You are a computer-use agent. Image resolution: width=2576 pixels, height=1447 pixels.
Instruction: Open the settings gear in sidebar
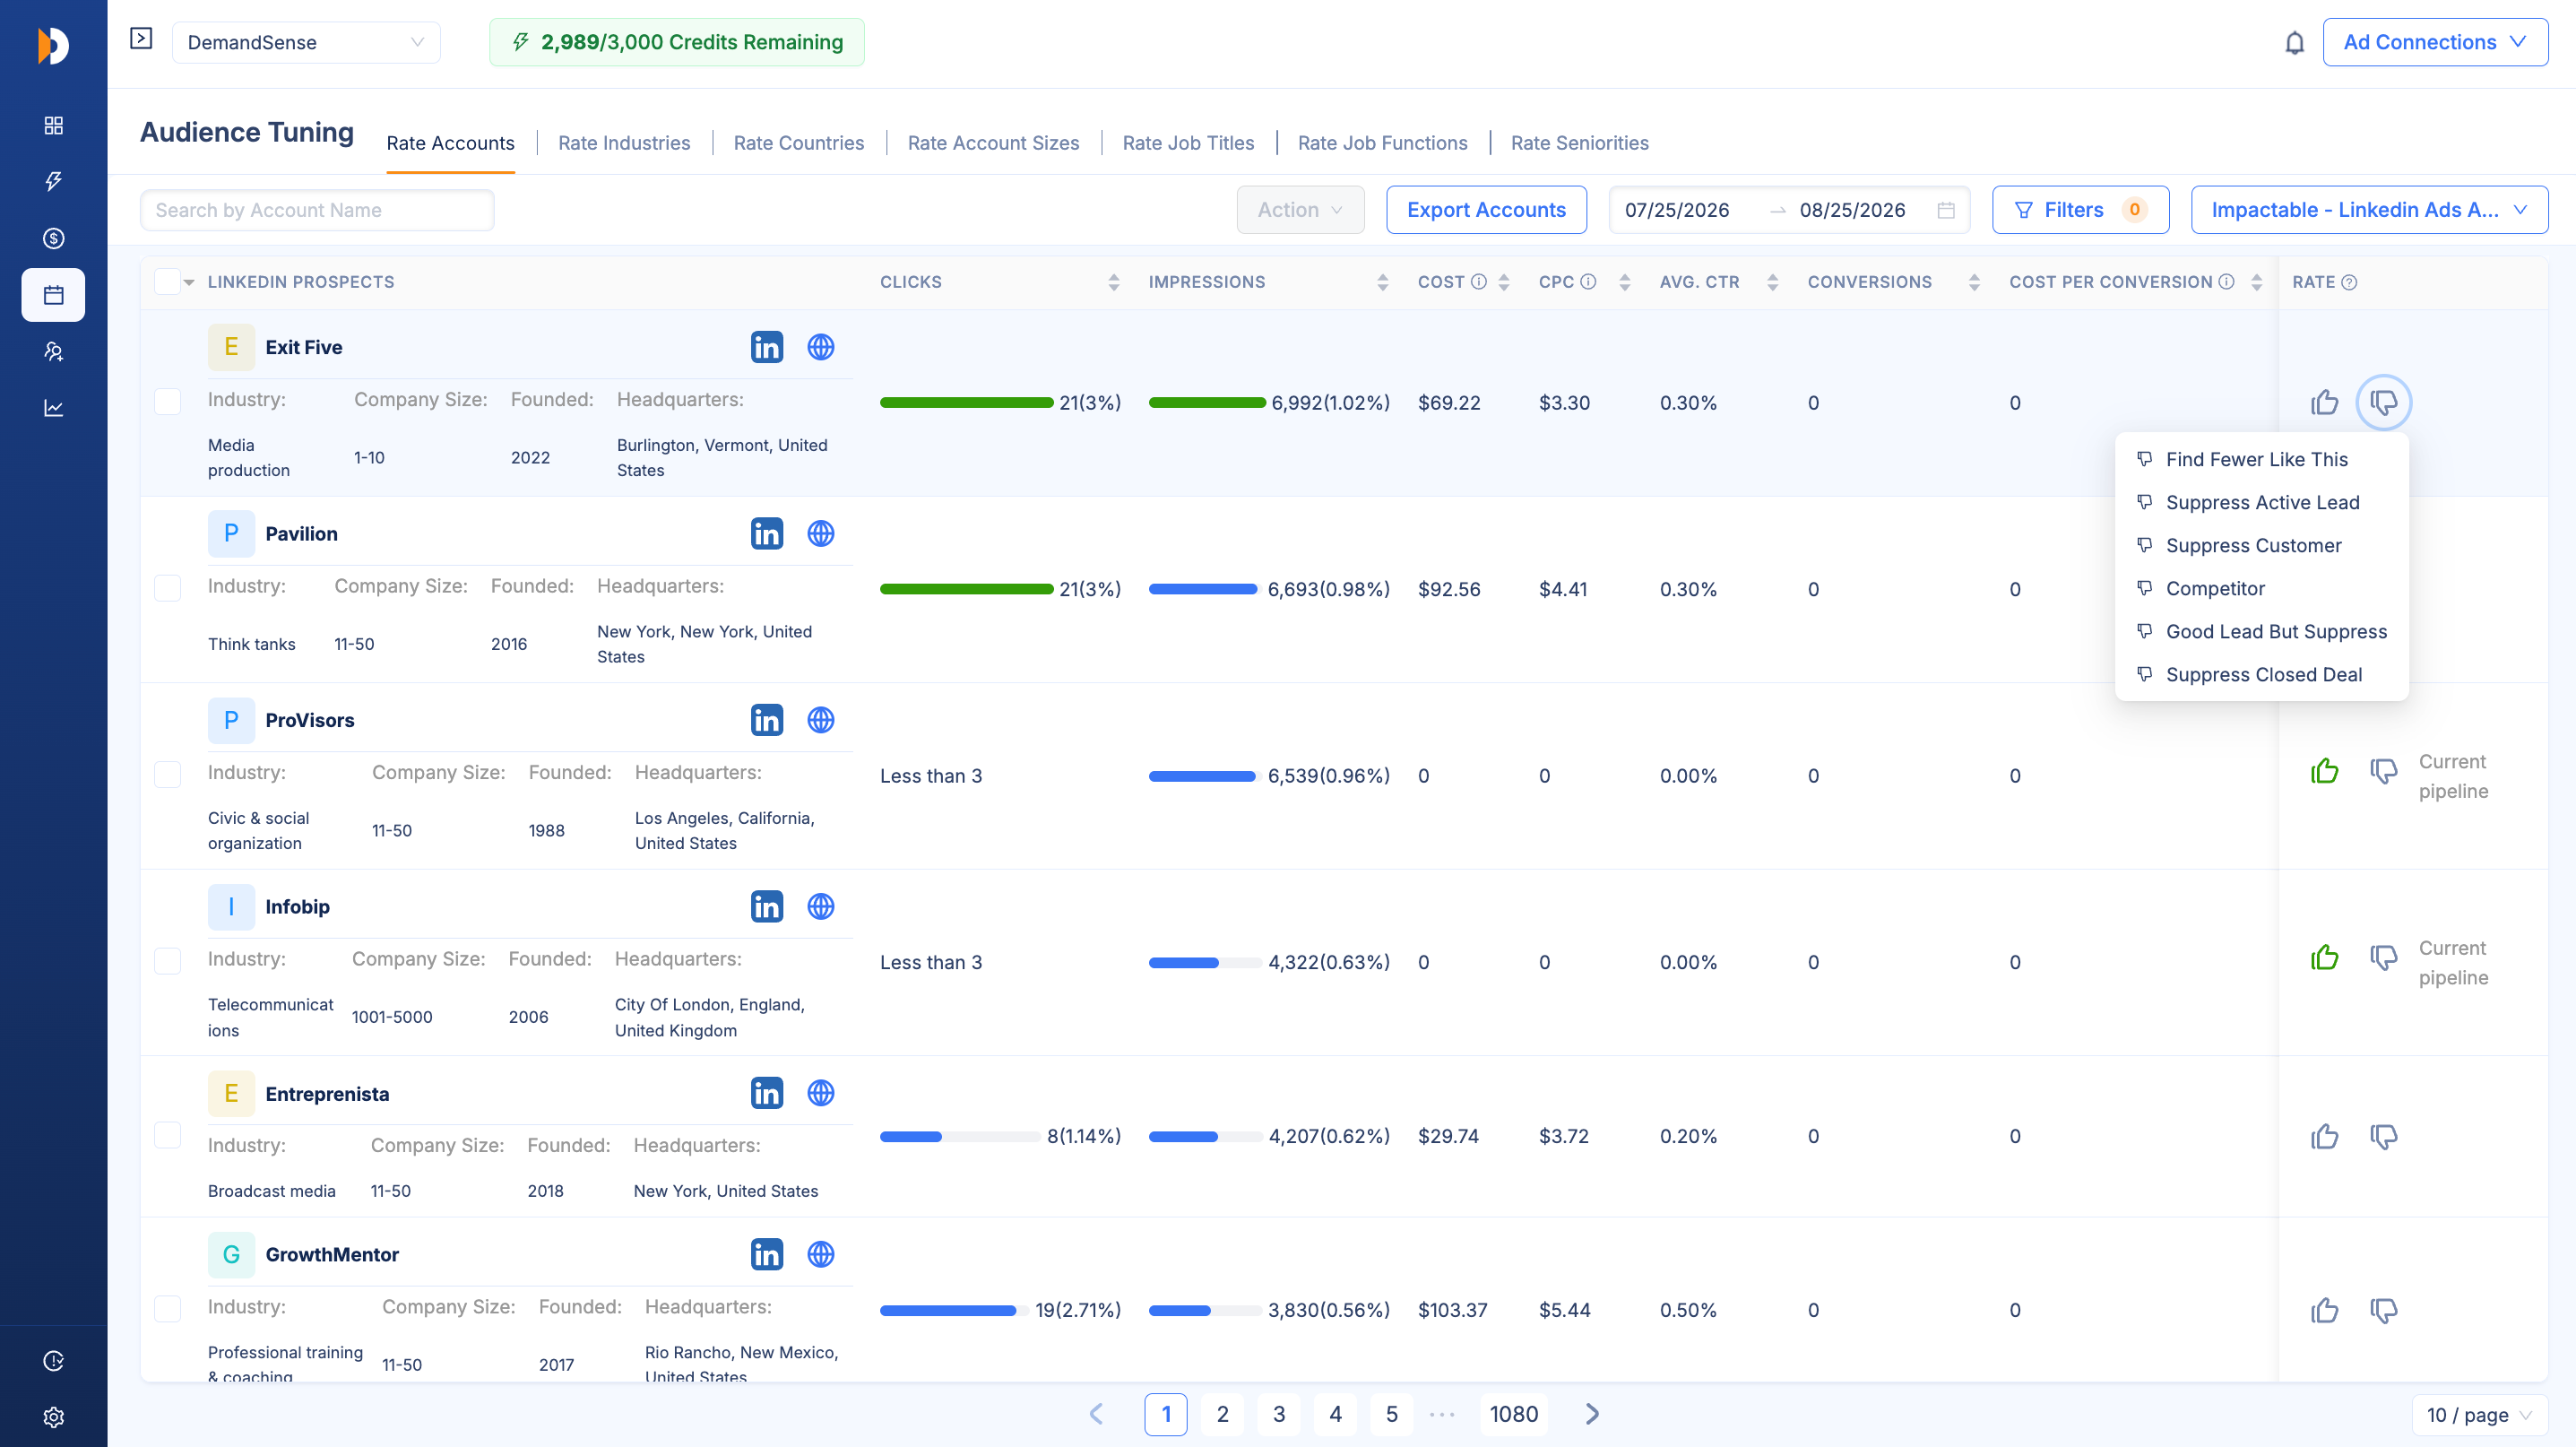tap(54, 1417)
